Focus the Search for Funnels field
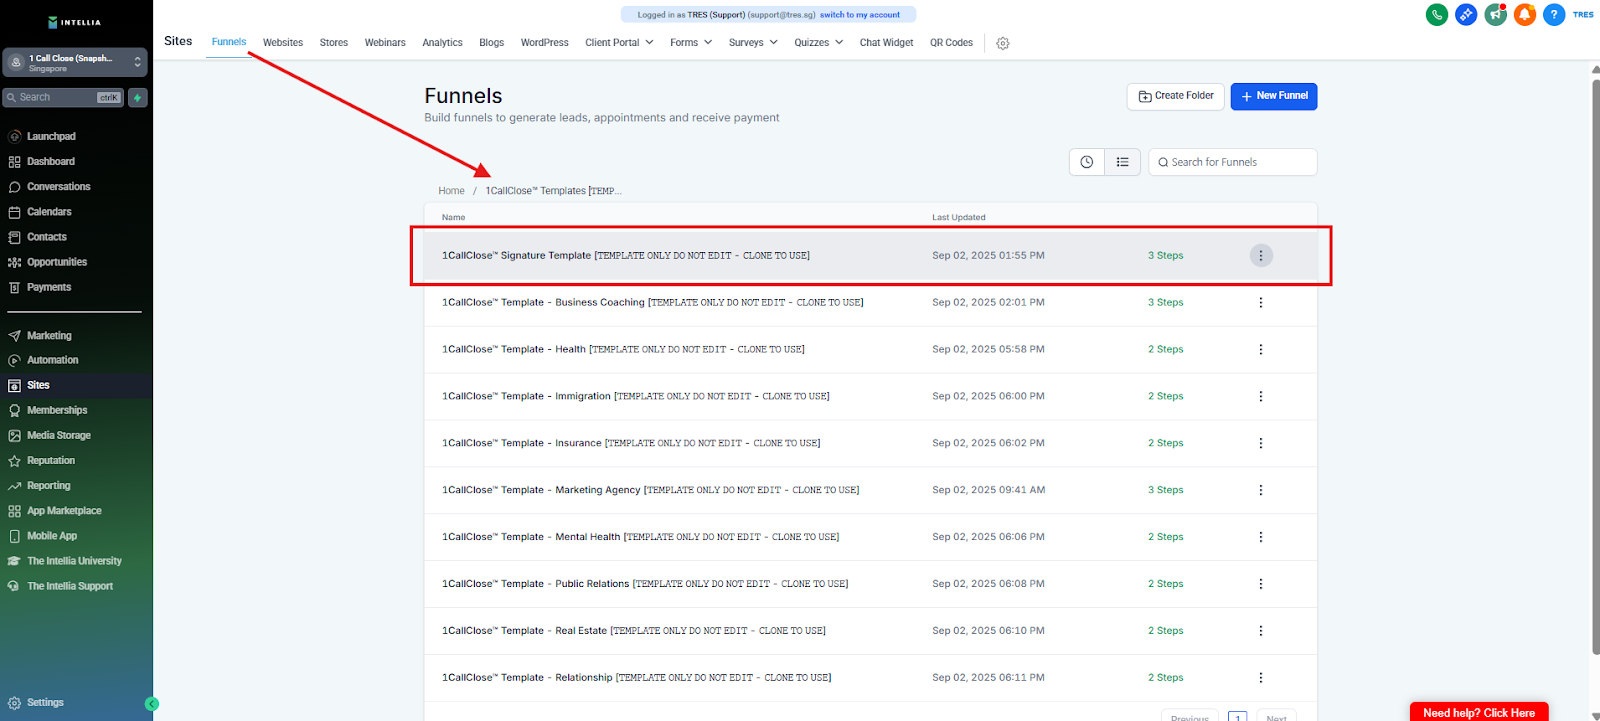This screenshot has width=1600, height=721. coord(1233,162)
